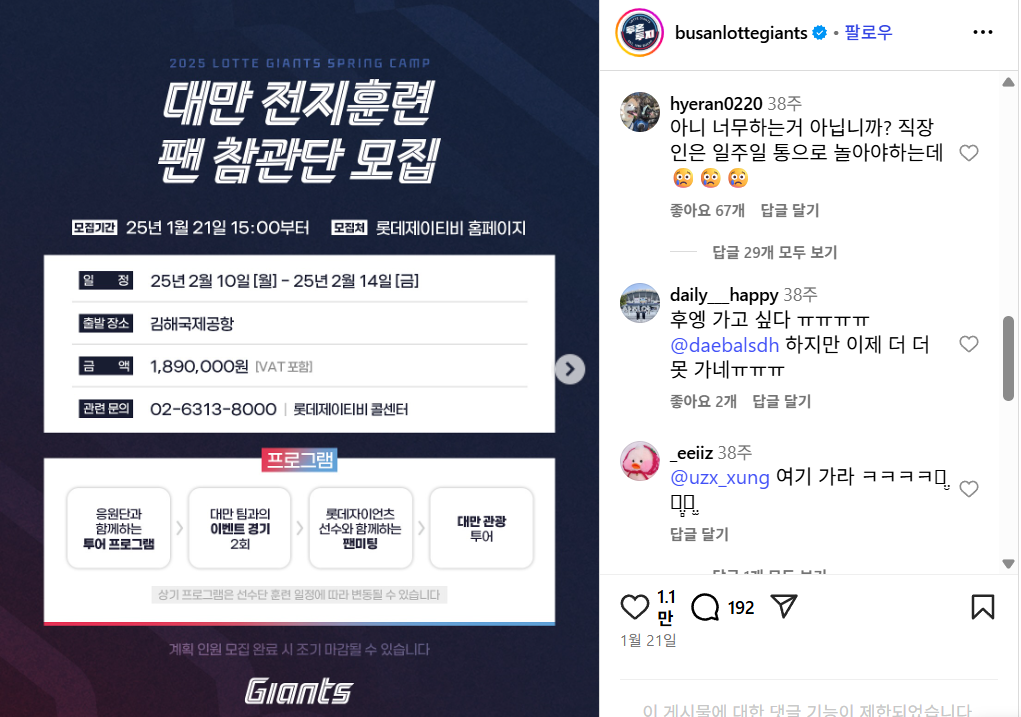This screenshot has height=717, width=1021.
Task: Like daily__happy's comment
Action: coord(969,344)
